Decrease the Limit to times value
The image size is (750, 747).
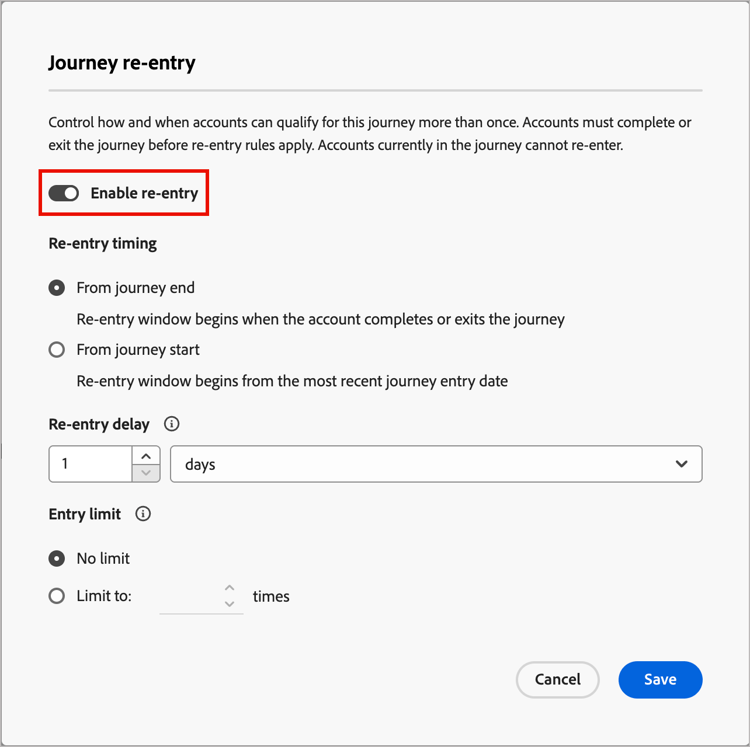pos(230,604)
